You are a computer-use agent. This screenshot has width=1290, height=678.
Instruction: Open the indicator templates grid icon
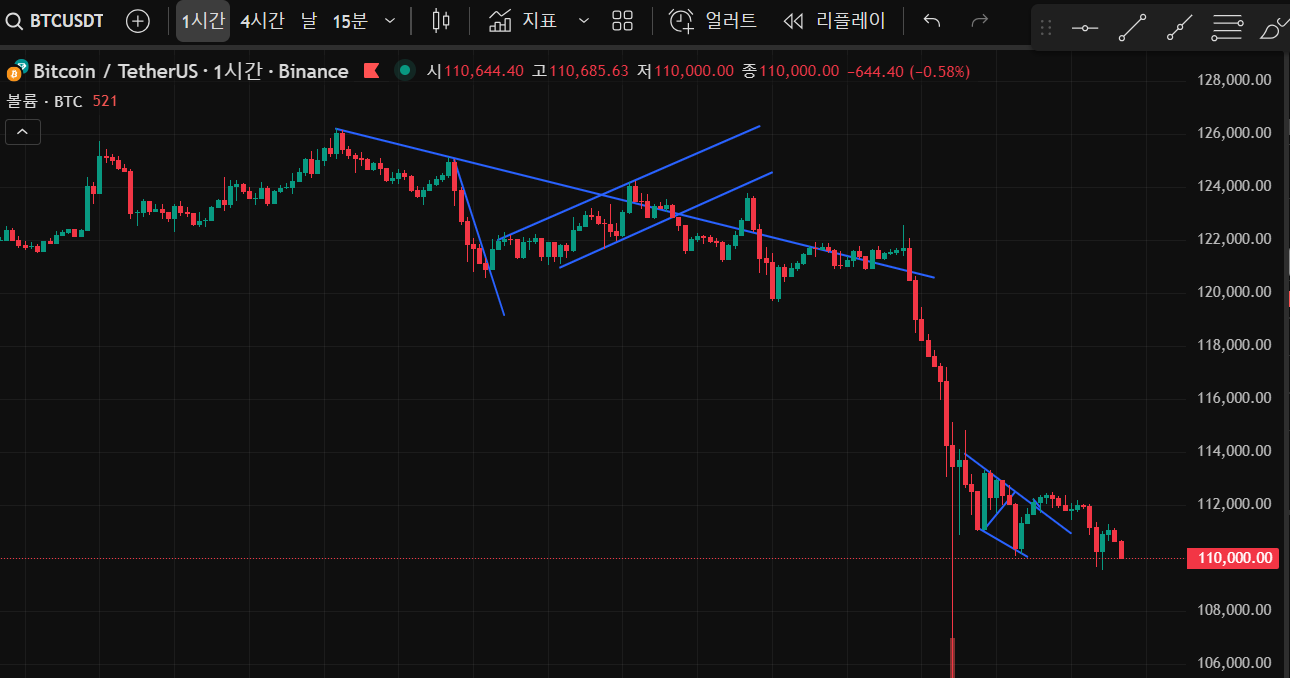pos(623,21)
